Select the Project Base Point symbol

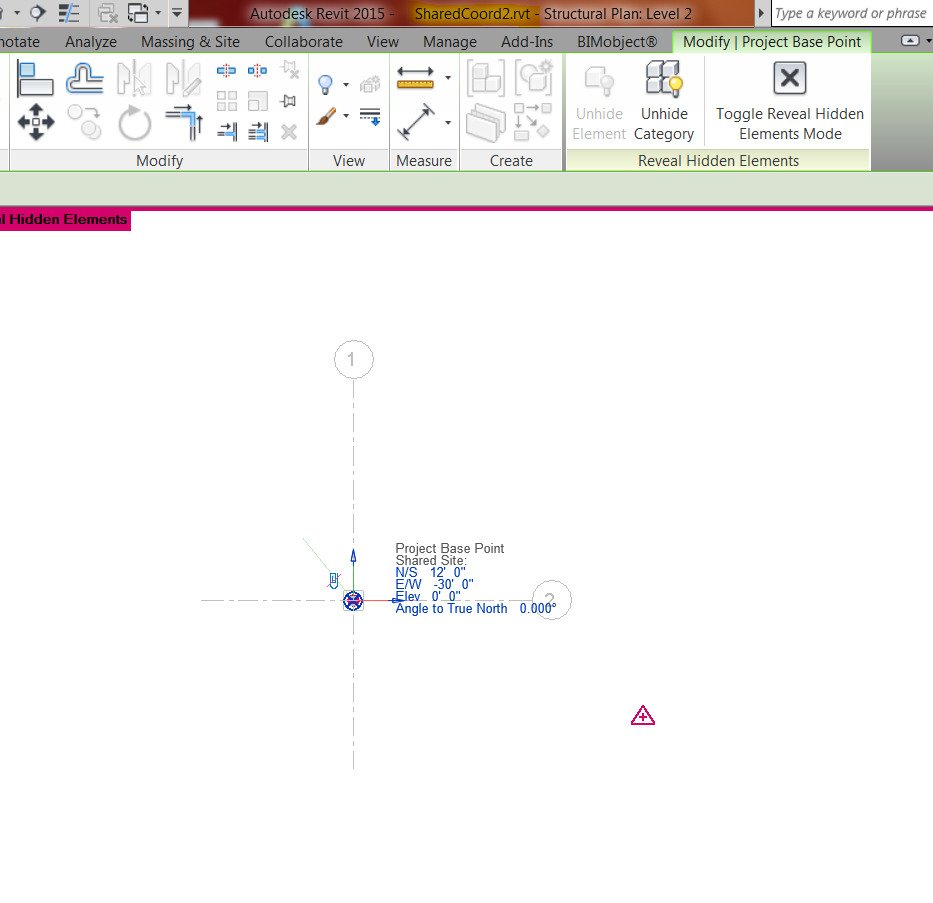click(353, 601)
